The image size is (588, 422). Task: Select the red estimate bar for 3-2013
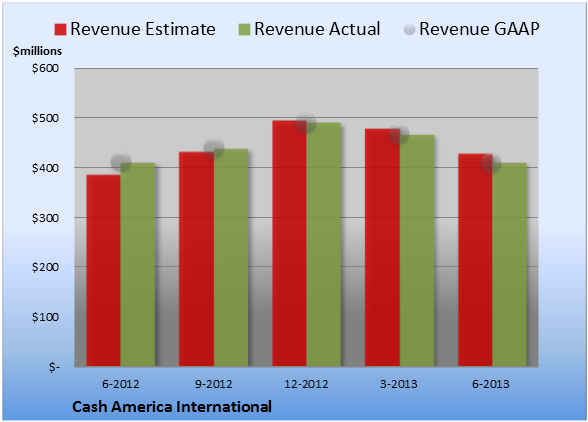382,248
